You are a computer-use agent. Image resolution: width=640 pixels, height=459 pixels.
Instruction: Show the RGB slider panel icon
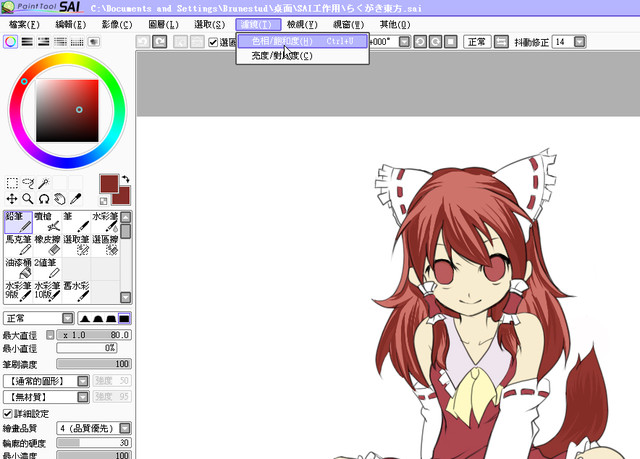[x=27, y=42]
